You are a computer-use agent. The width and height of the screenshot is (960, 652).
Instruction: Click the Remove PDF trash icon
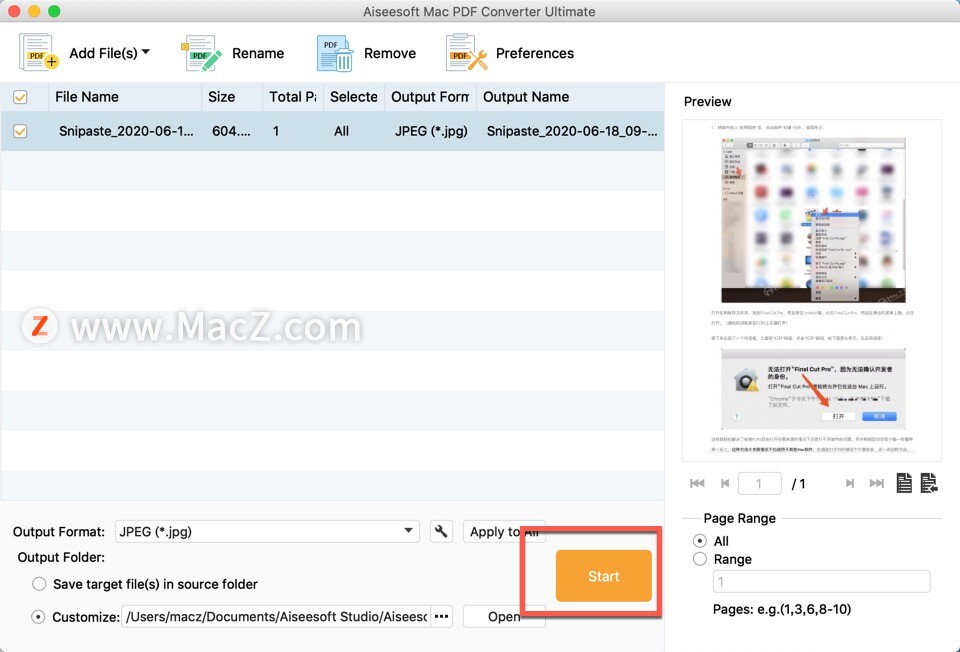point(335,53)
